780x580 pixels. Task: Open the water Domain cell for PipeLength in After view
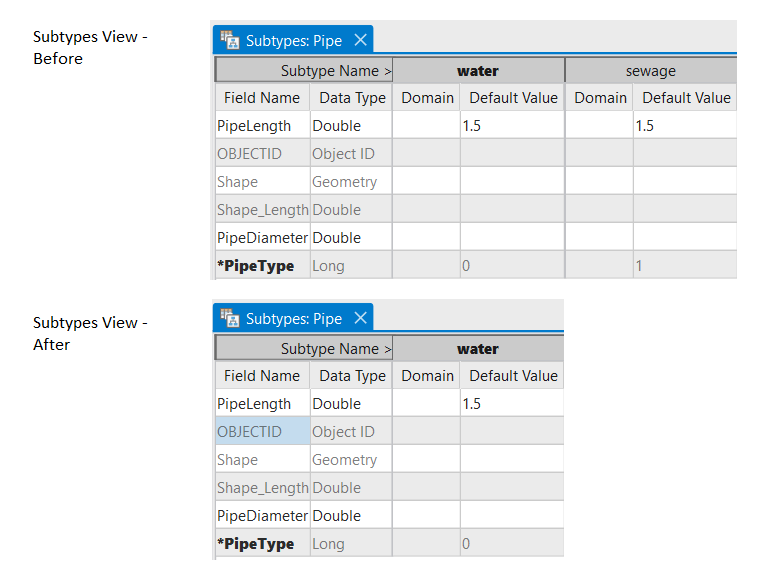tap(426, 404)
